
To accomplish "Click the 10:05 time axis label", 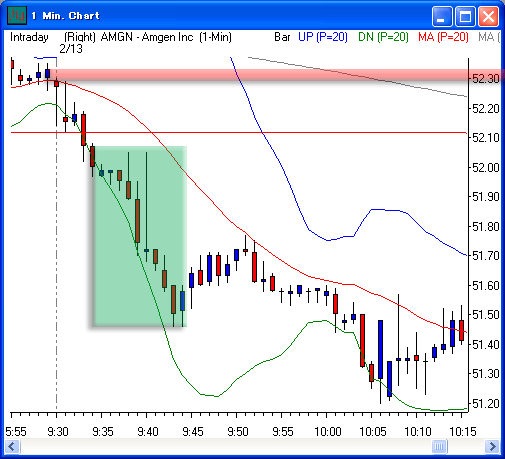I will point(373,432).
